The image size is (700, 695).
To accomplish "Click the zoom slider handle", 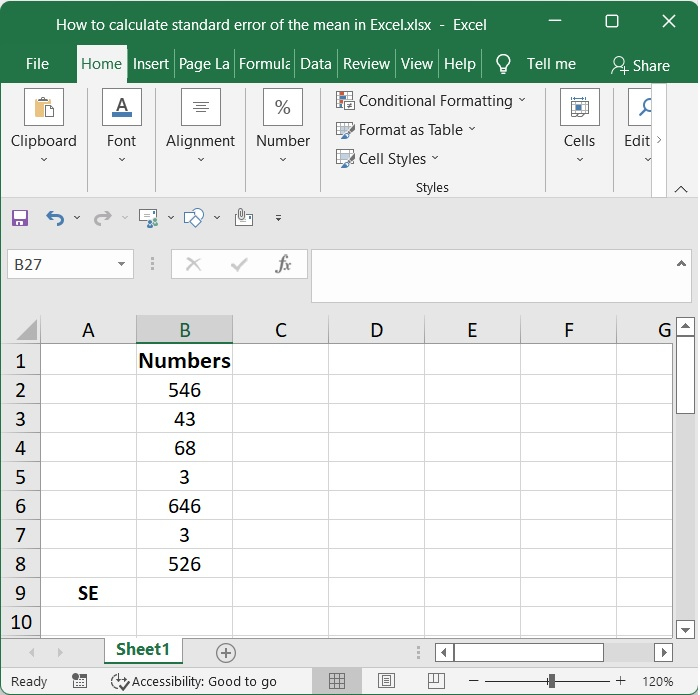I will pos(550,681).
